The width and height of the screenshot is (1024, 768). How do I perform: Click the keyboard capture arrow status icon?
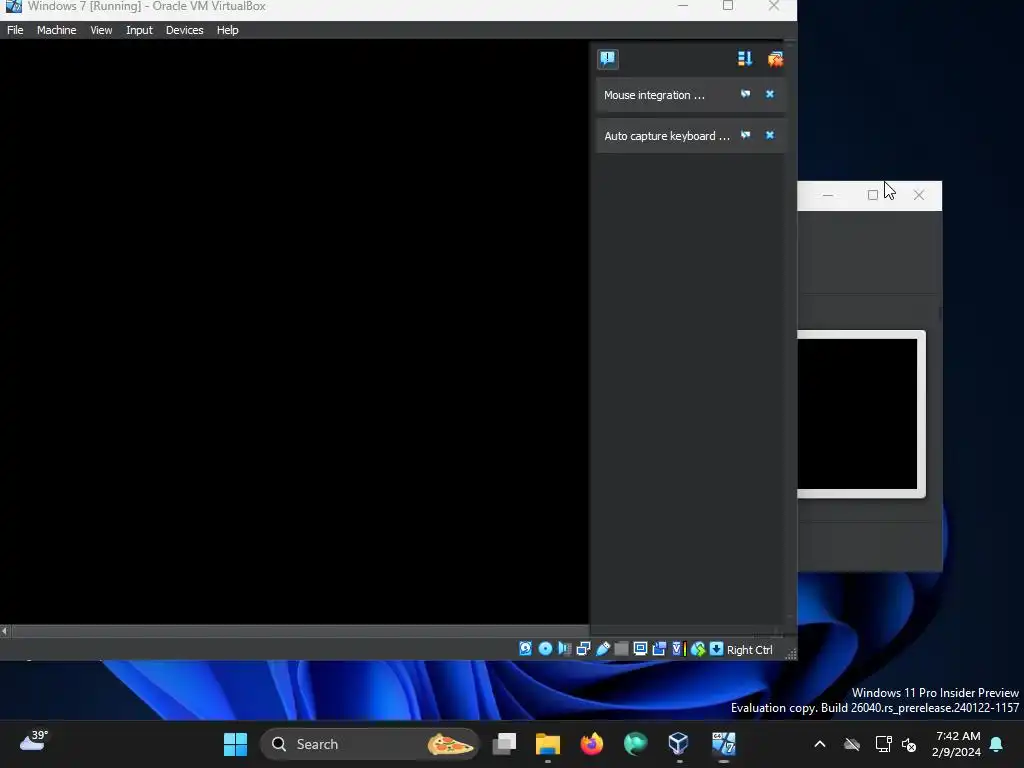[716, 648]
